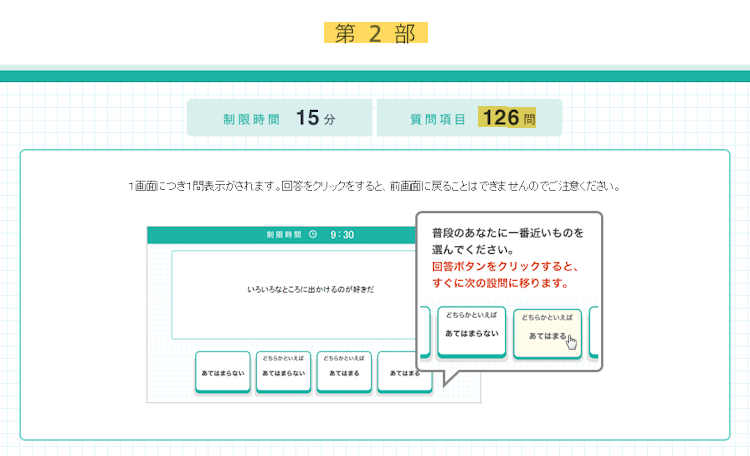Click the instruction line starting 1画面につき1問表示
This screenshot has width=750, height=456.
375,186
